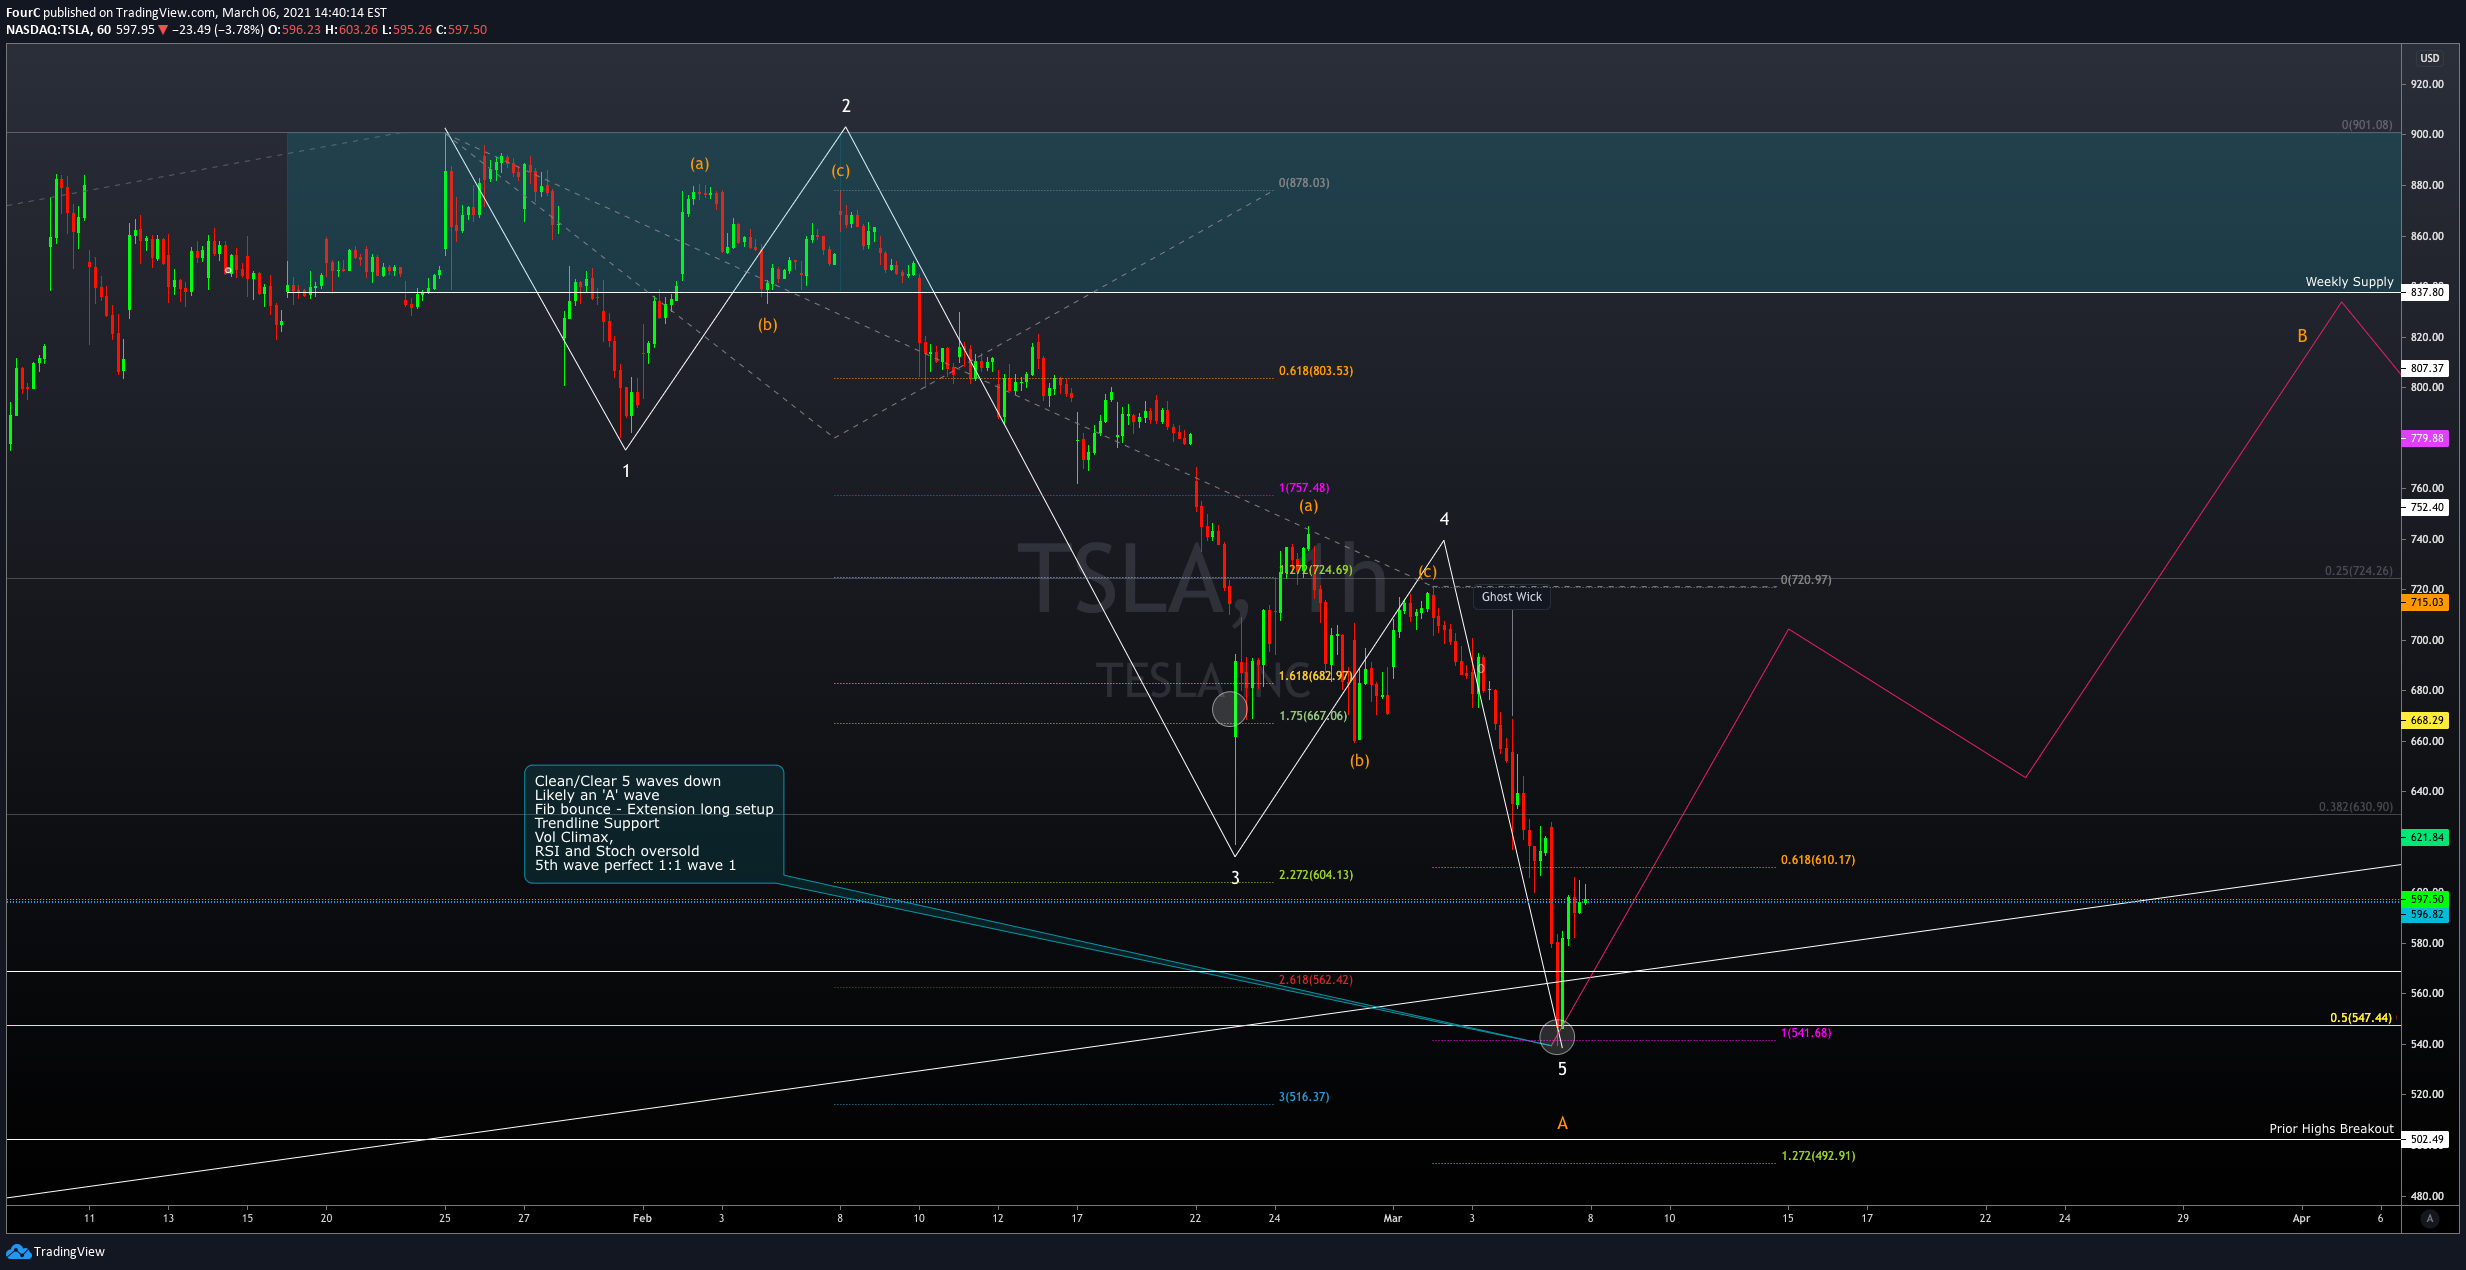The width and height of the screenshot is (2466, 1270).
Task: Select the 0.25(724.26) fib label
Action: (2359, 571)
